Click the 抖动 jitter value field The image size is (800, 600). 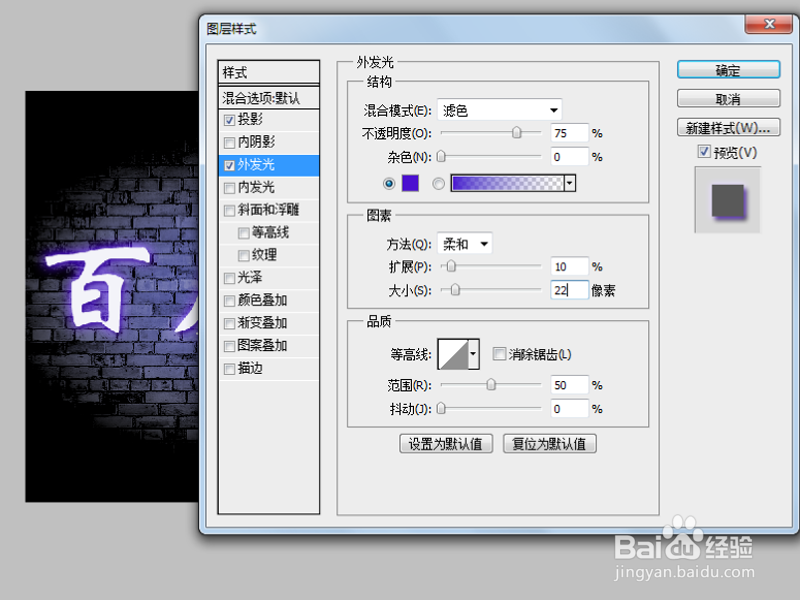[x=569, y=409]
